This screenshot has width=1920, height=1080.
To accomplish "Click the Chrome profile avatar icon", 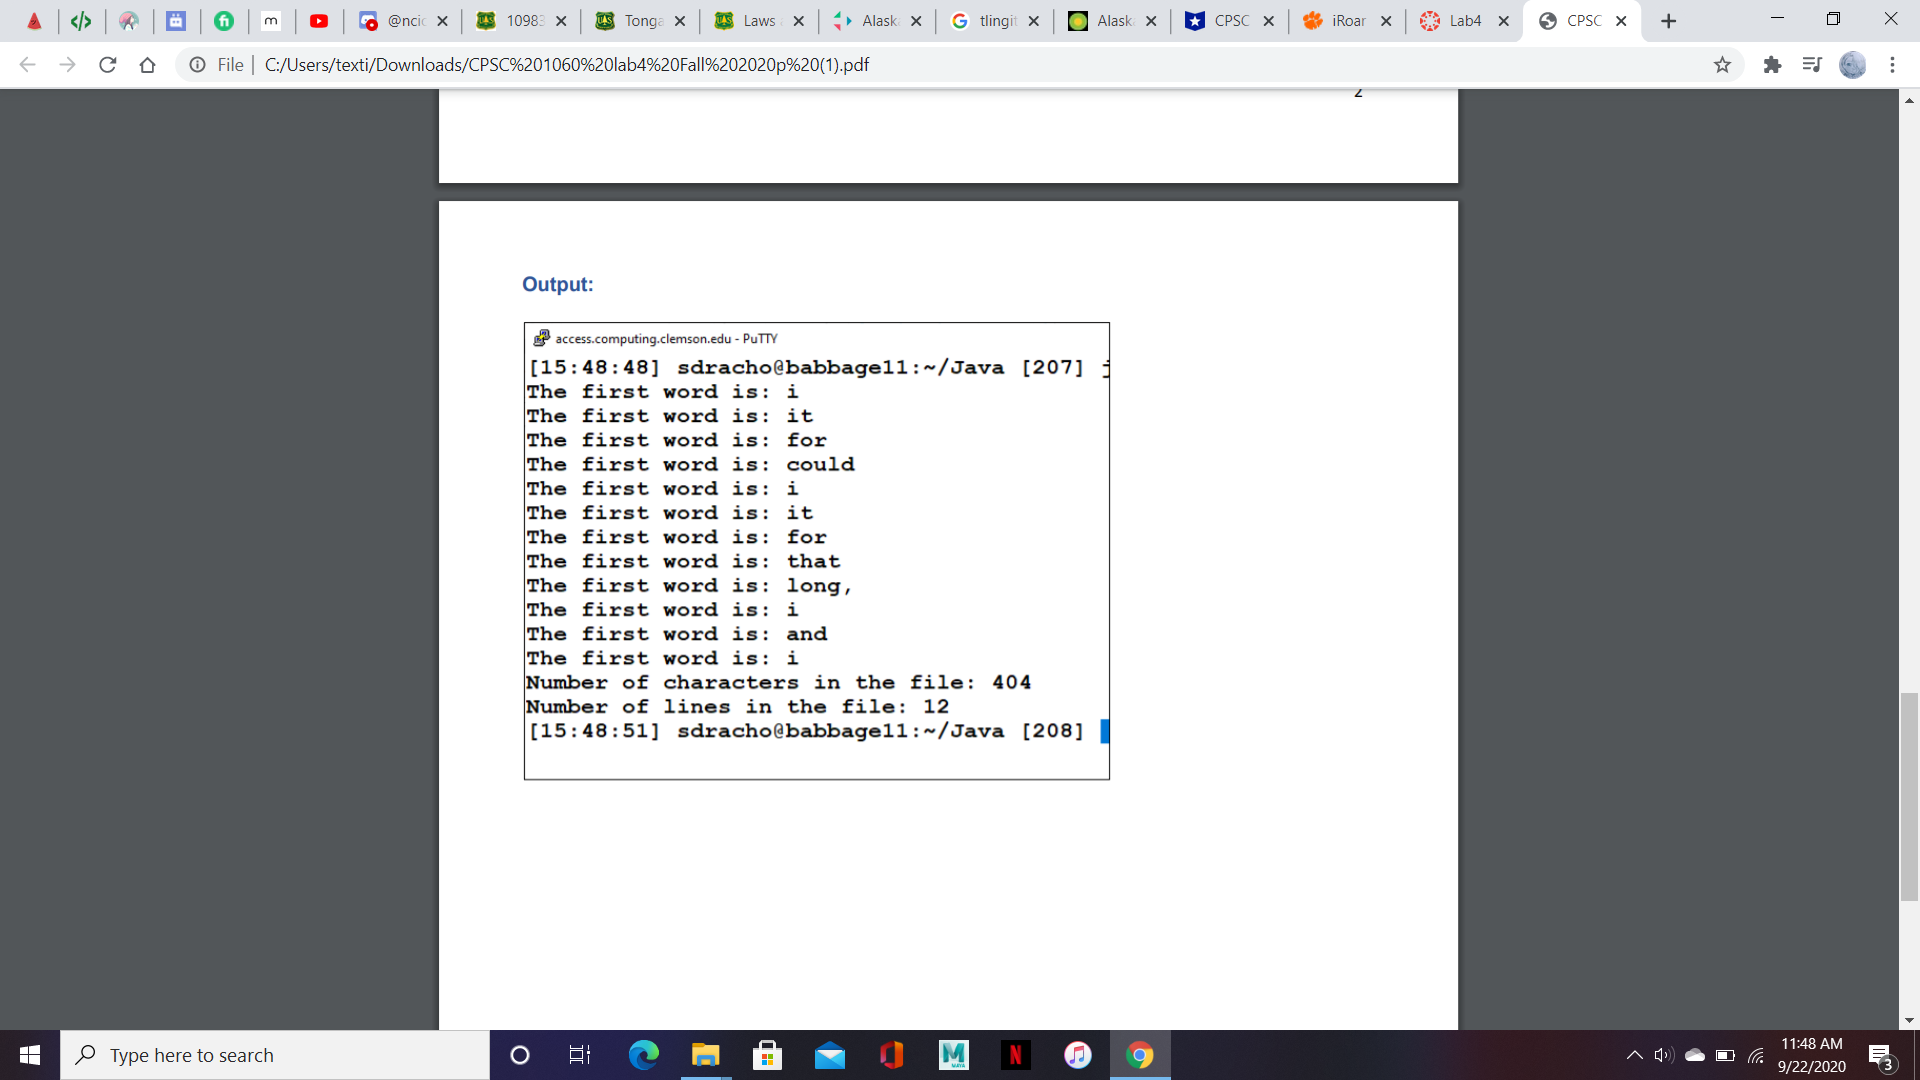I will click(1853, 65).
